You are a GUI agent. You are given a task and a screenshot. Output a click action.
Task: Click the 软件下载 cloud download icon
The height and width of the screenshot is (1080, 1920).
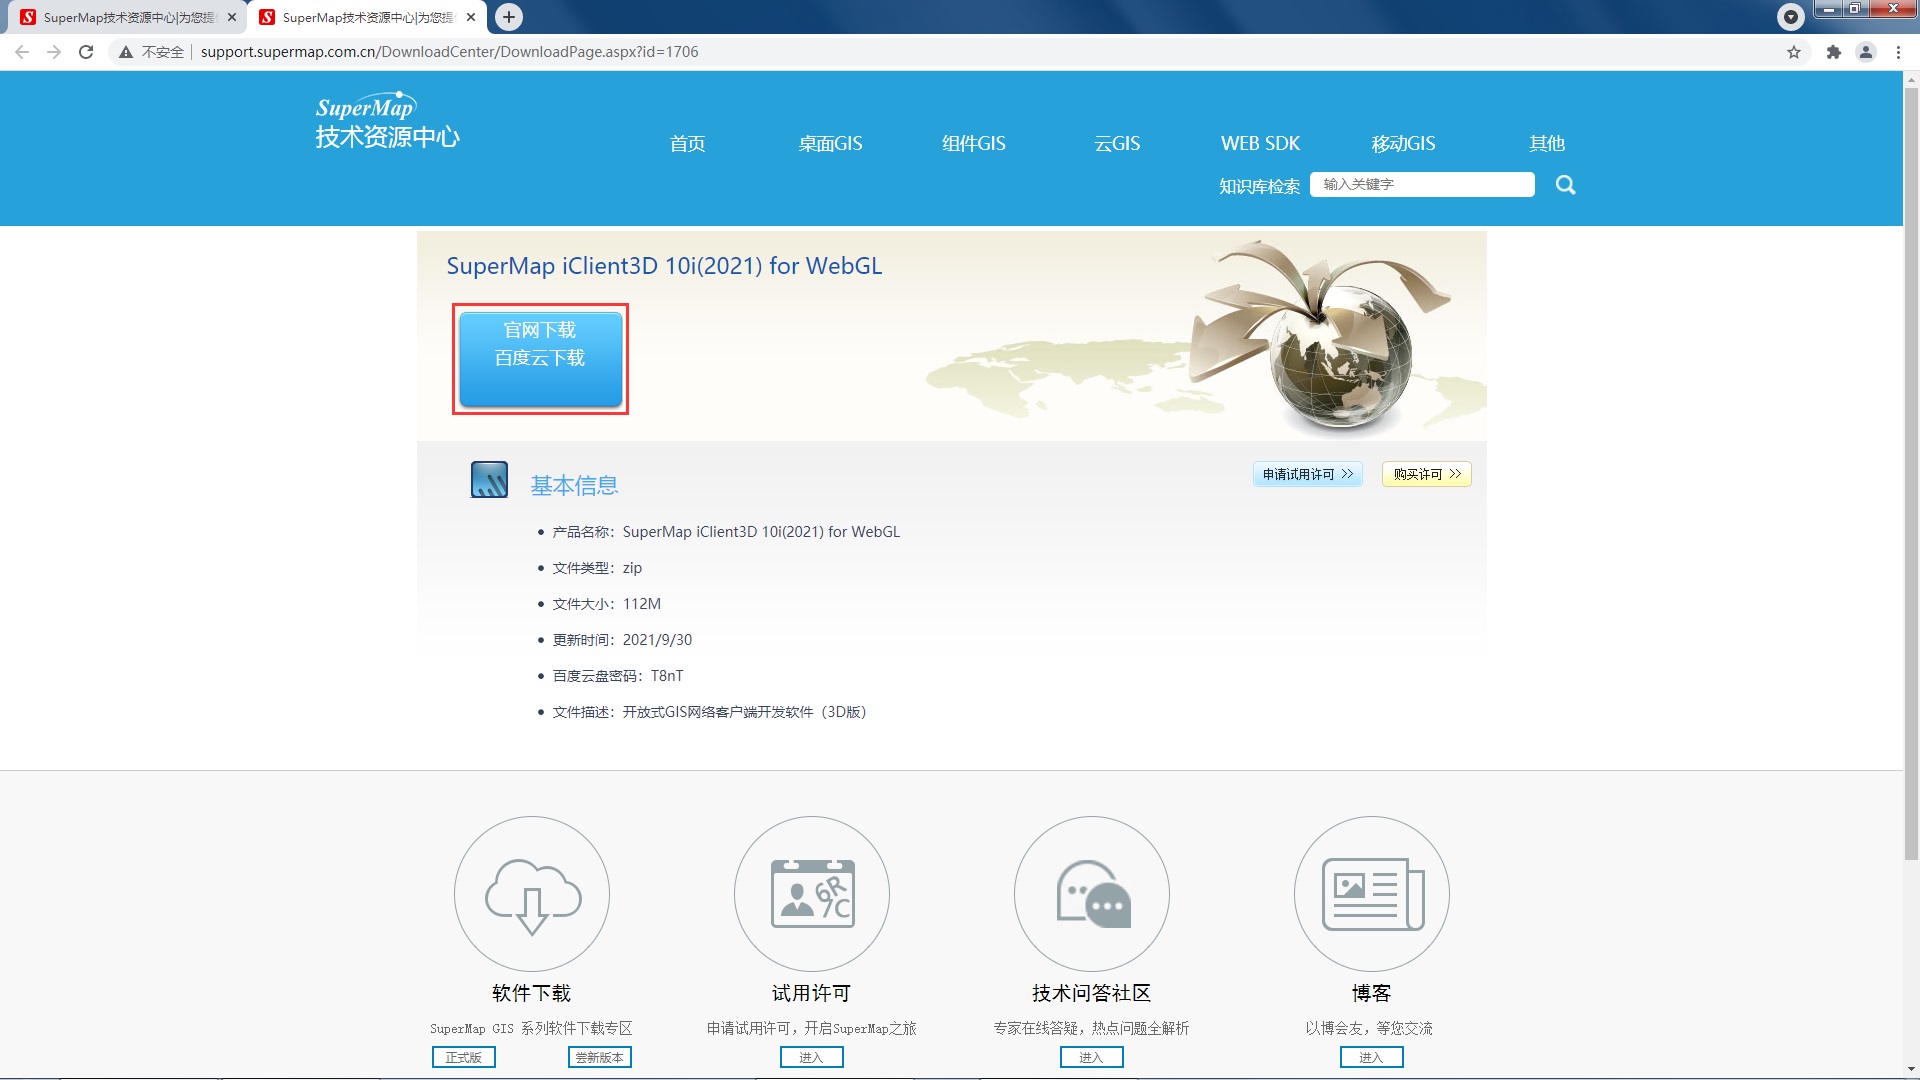point(532,894)
